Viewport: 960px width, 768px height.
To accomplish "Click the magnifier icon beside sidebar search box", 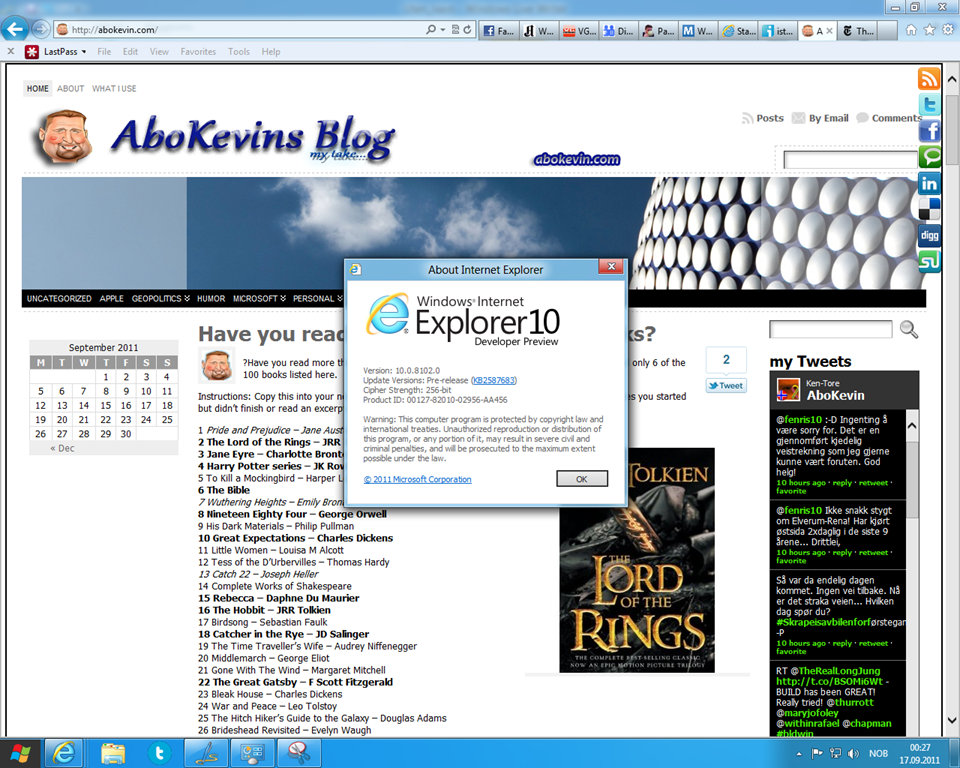I will (x=909, y=329).
